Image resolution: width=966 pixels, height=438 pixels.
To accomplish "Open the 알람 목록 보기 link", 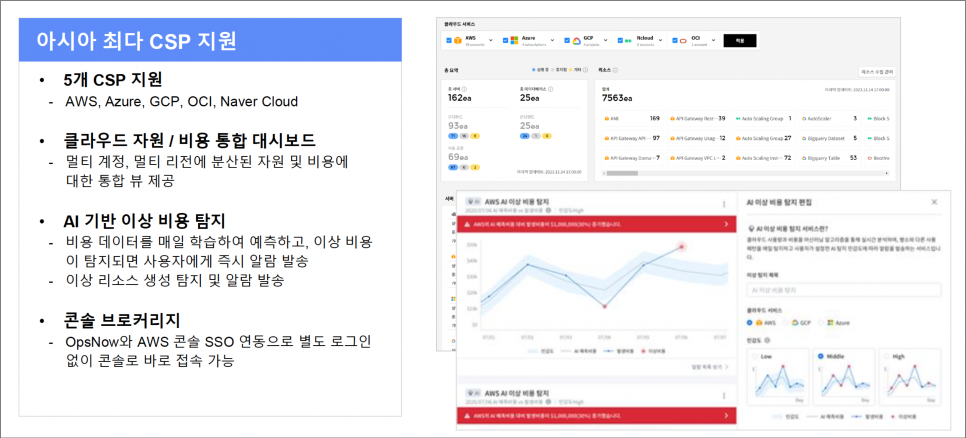I will (710, 367).
